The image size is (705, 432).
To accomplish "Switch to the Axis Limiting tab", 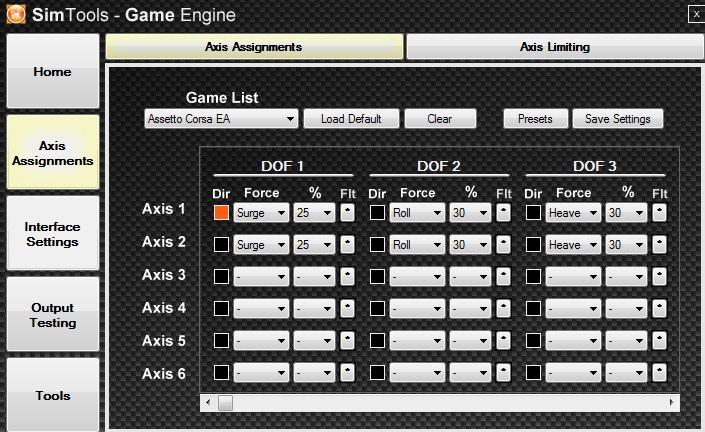I will click(x=554, y=47).
